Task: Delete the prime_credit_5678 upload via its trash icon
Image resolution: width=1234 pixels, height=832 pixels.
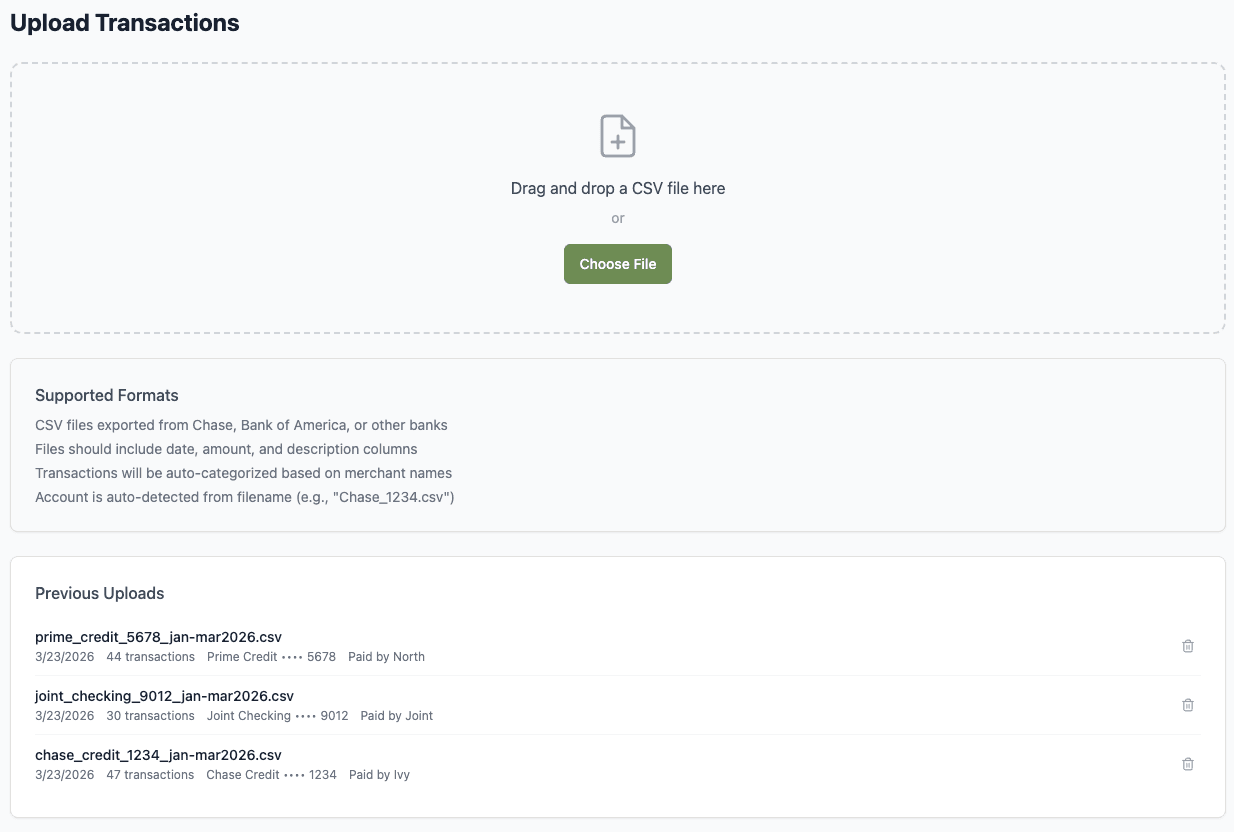Action: coord(1188,646)
